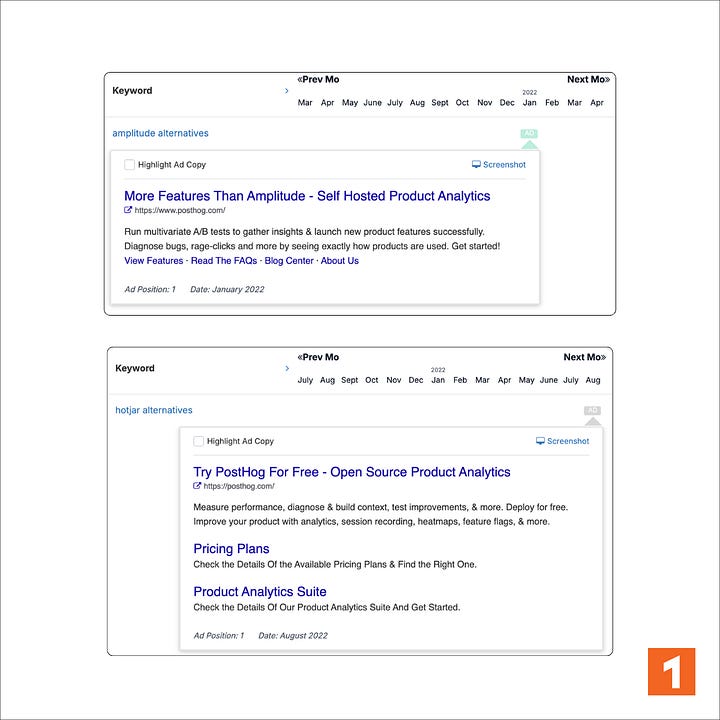This screenshot has width=720, height=720.
Task: Click 'Date: January 2022' text
Action: [227, 289]
